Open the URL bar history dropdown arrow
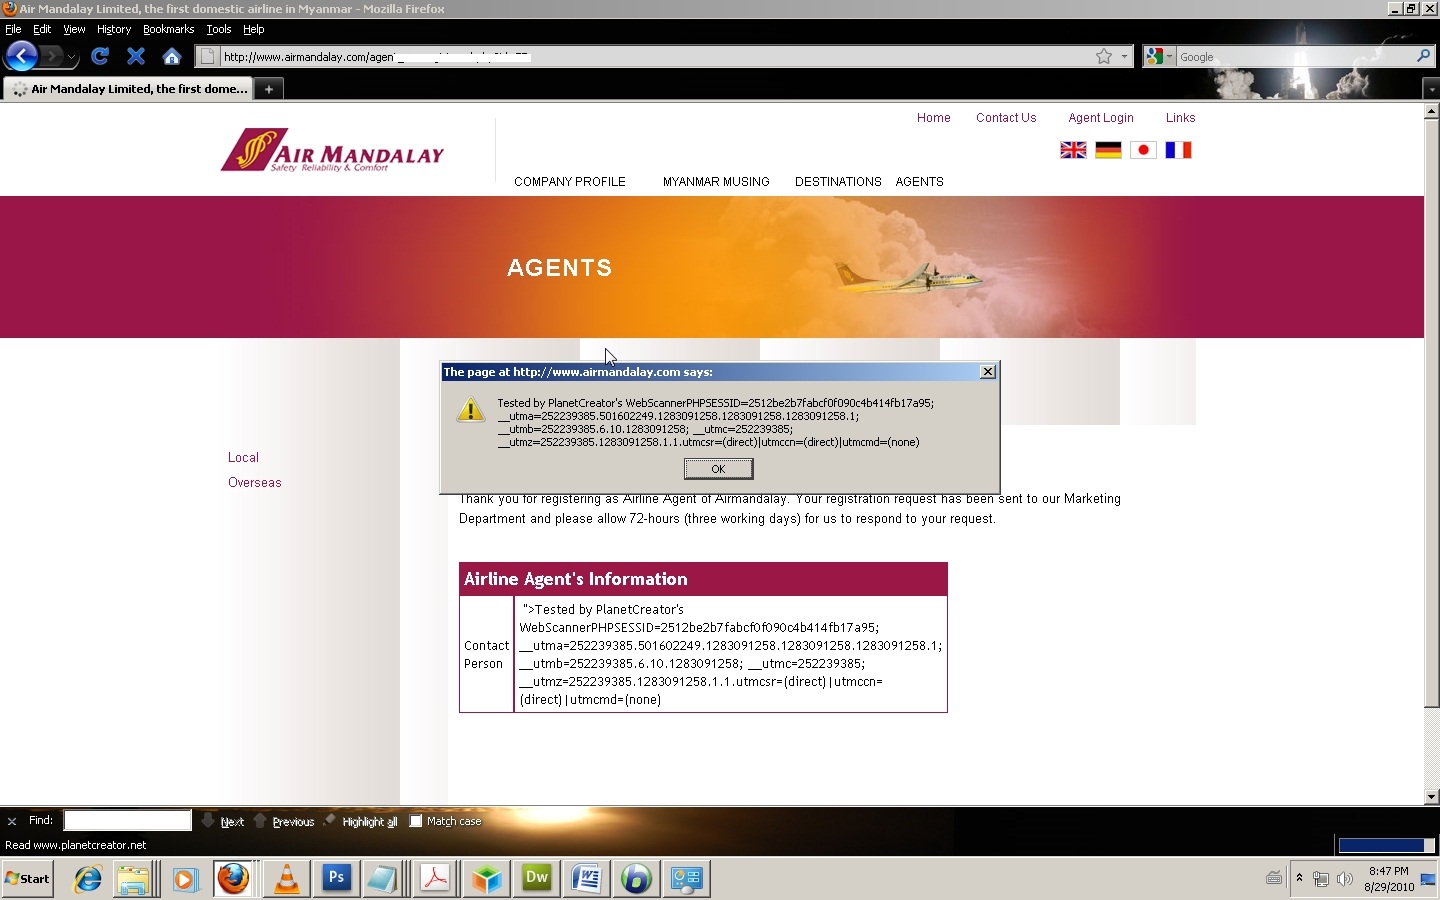Viewport: 1440px width, 900px height. click(1124, 57)
